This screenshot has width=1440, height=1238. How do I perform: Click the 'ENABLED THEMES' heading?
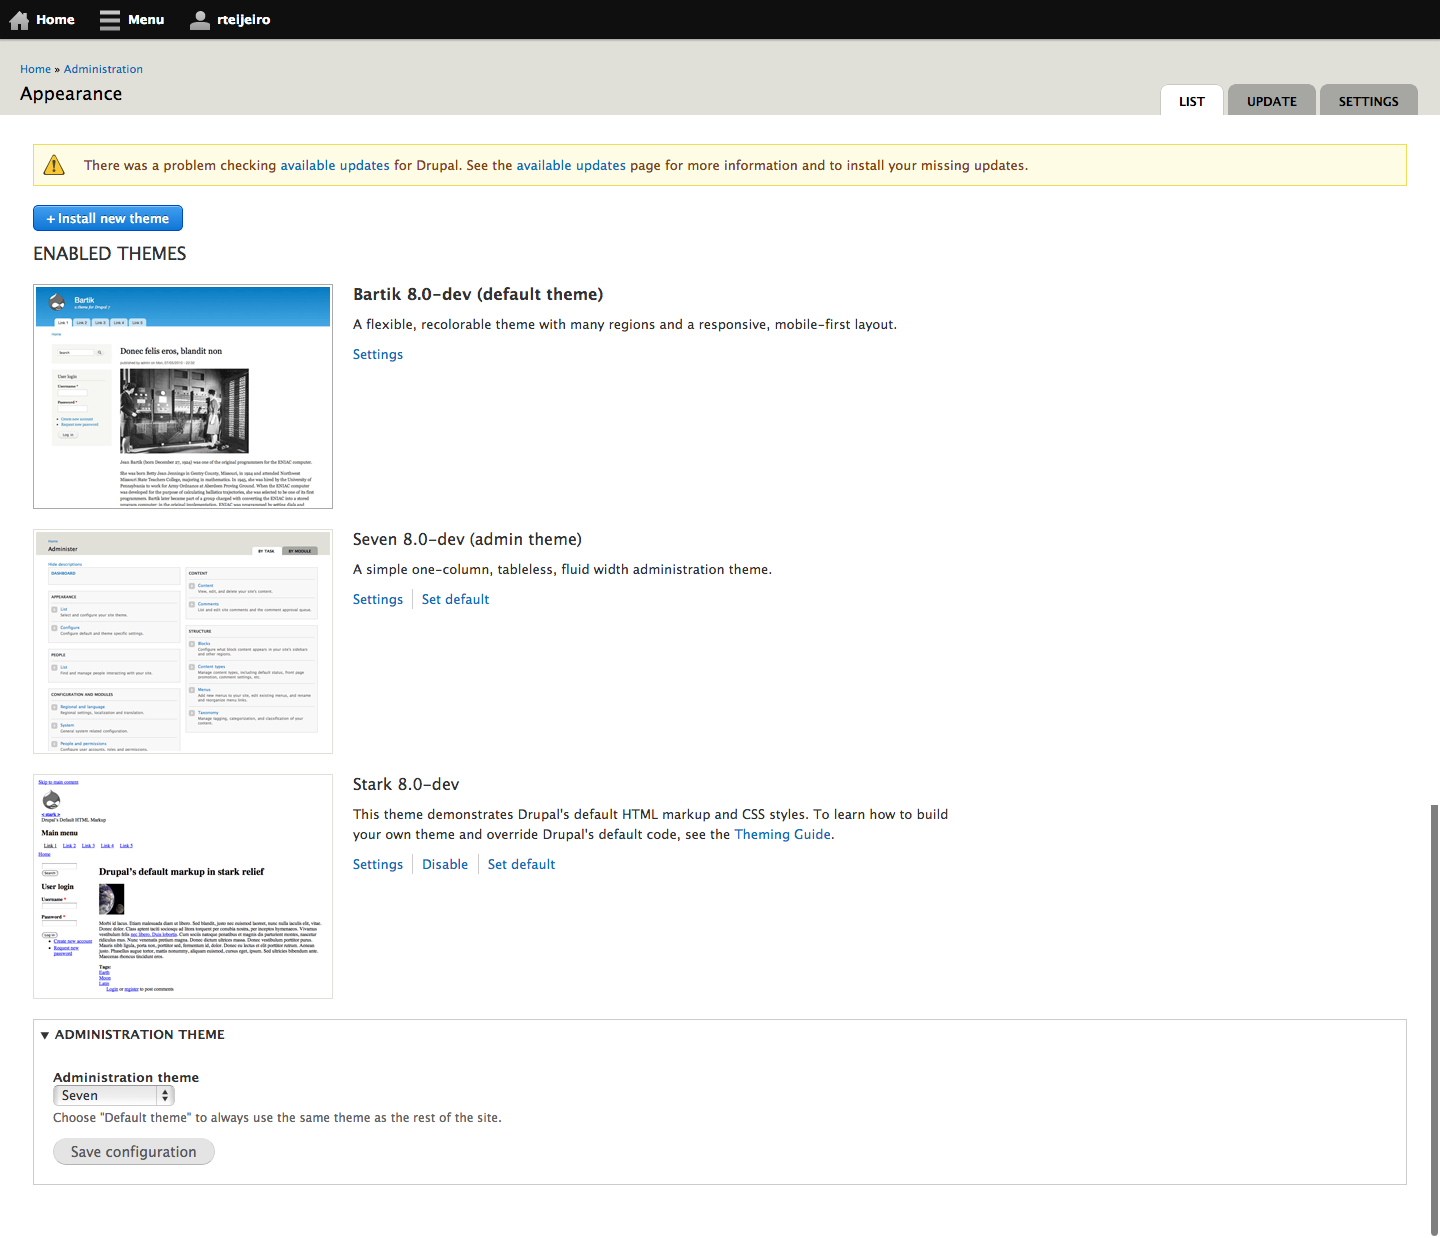pos(110,254)
